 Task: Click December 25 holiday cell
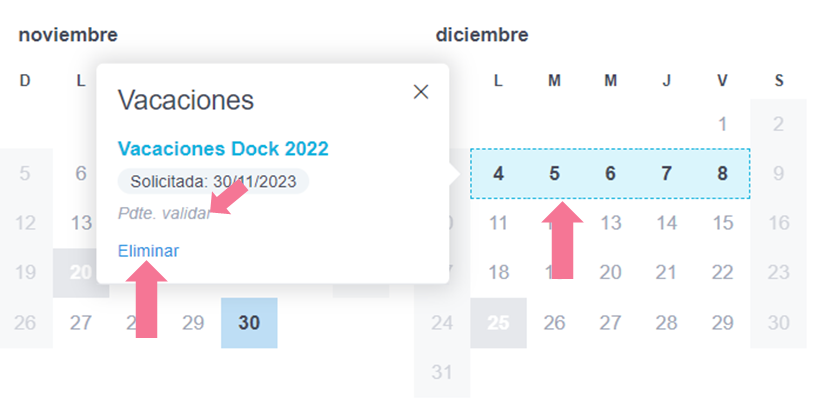(x=498, y=322)
